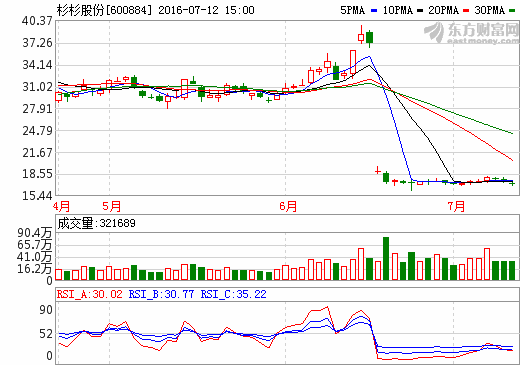Image resolution: width=520 pixels, height=365 pixels.
Task: Click the 90.4万 volume axis label
Action: click(x=35, y=233)
